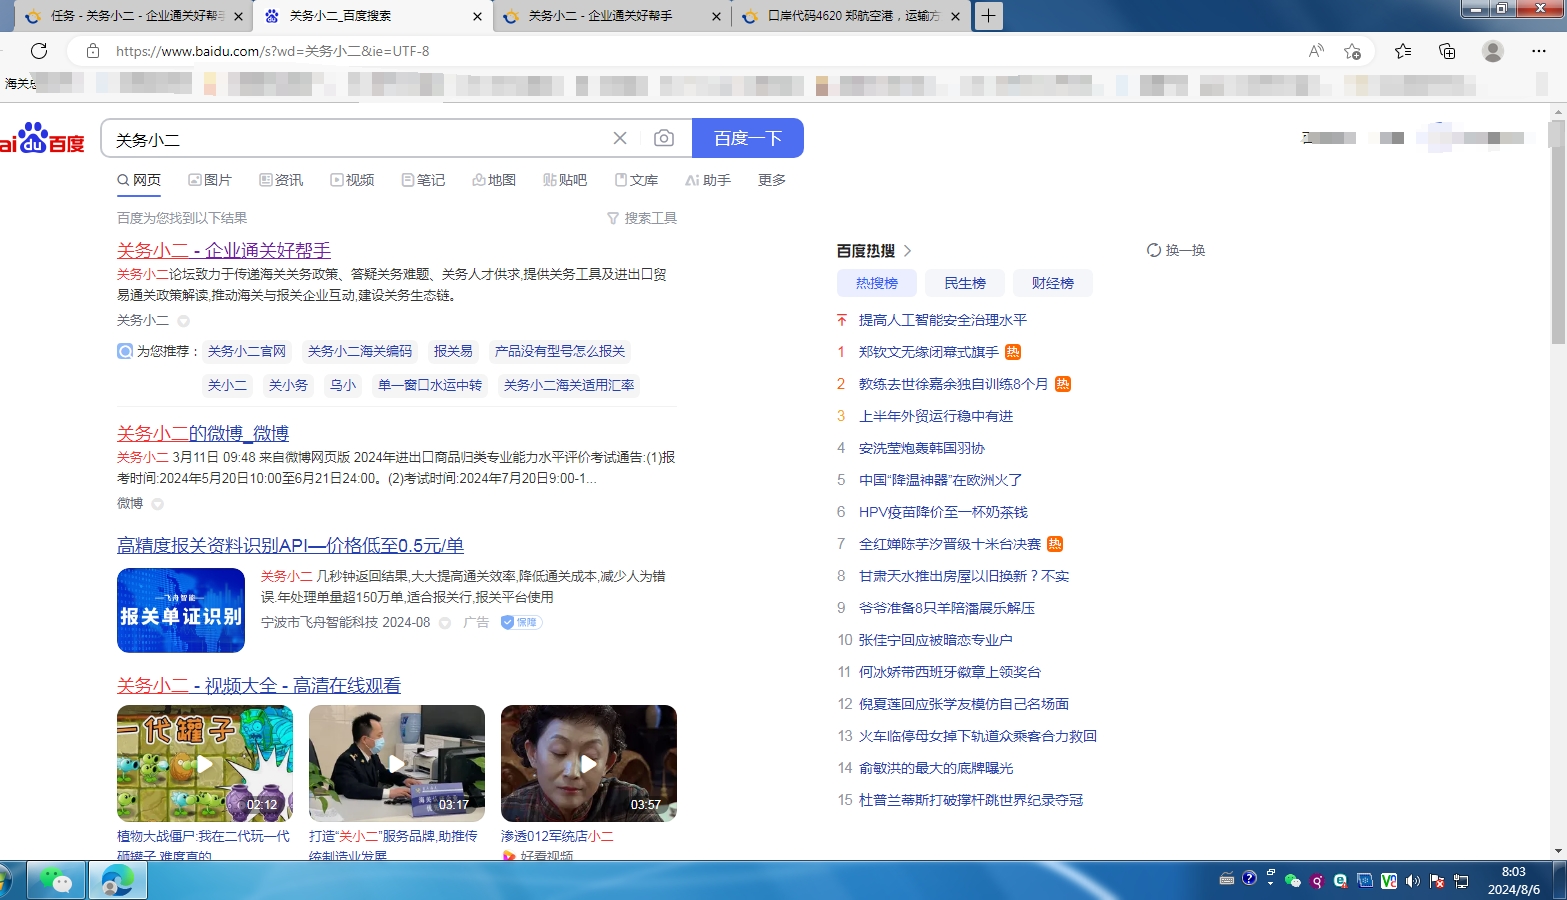Expand dropdown beside 宁波市飞舟智能科技 2024-08
Screen dimensions: 1567x900
click(x=445, y=623)
